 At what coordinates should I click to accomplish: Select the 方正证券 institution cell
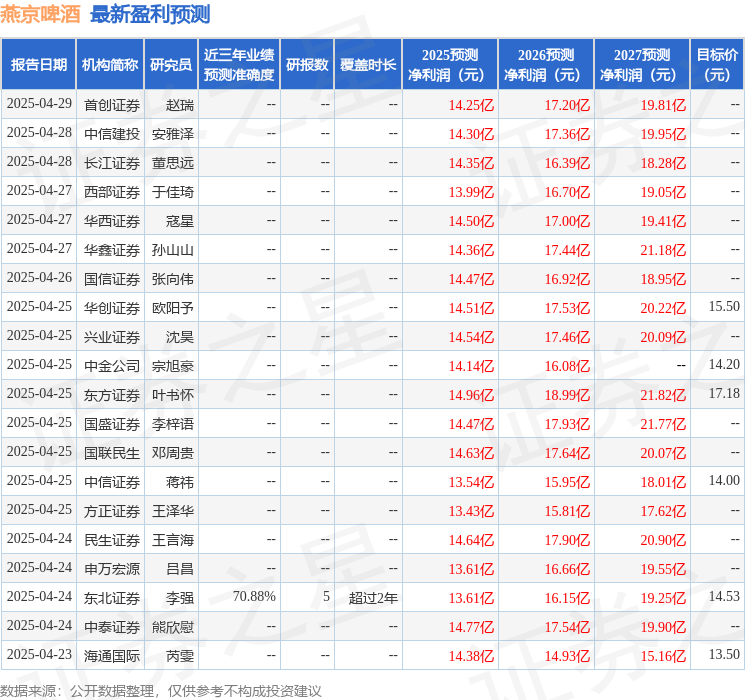tap(112, 511)
